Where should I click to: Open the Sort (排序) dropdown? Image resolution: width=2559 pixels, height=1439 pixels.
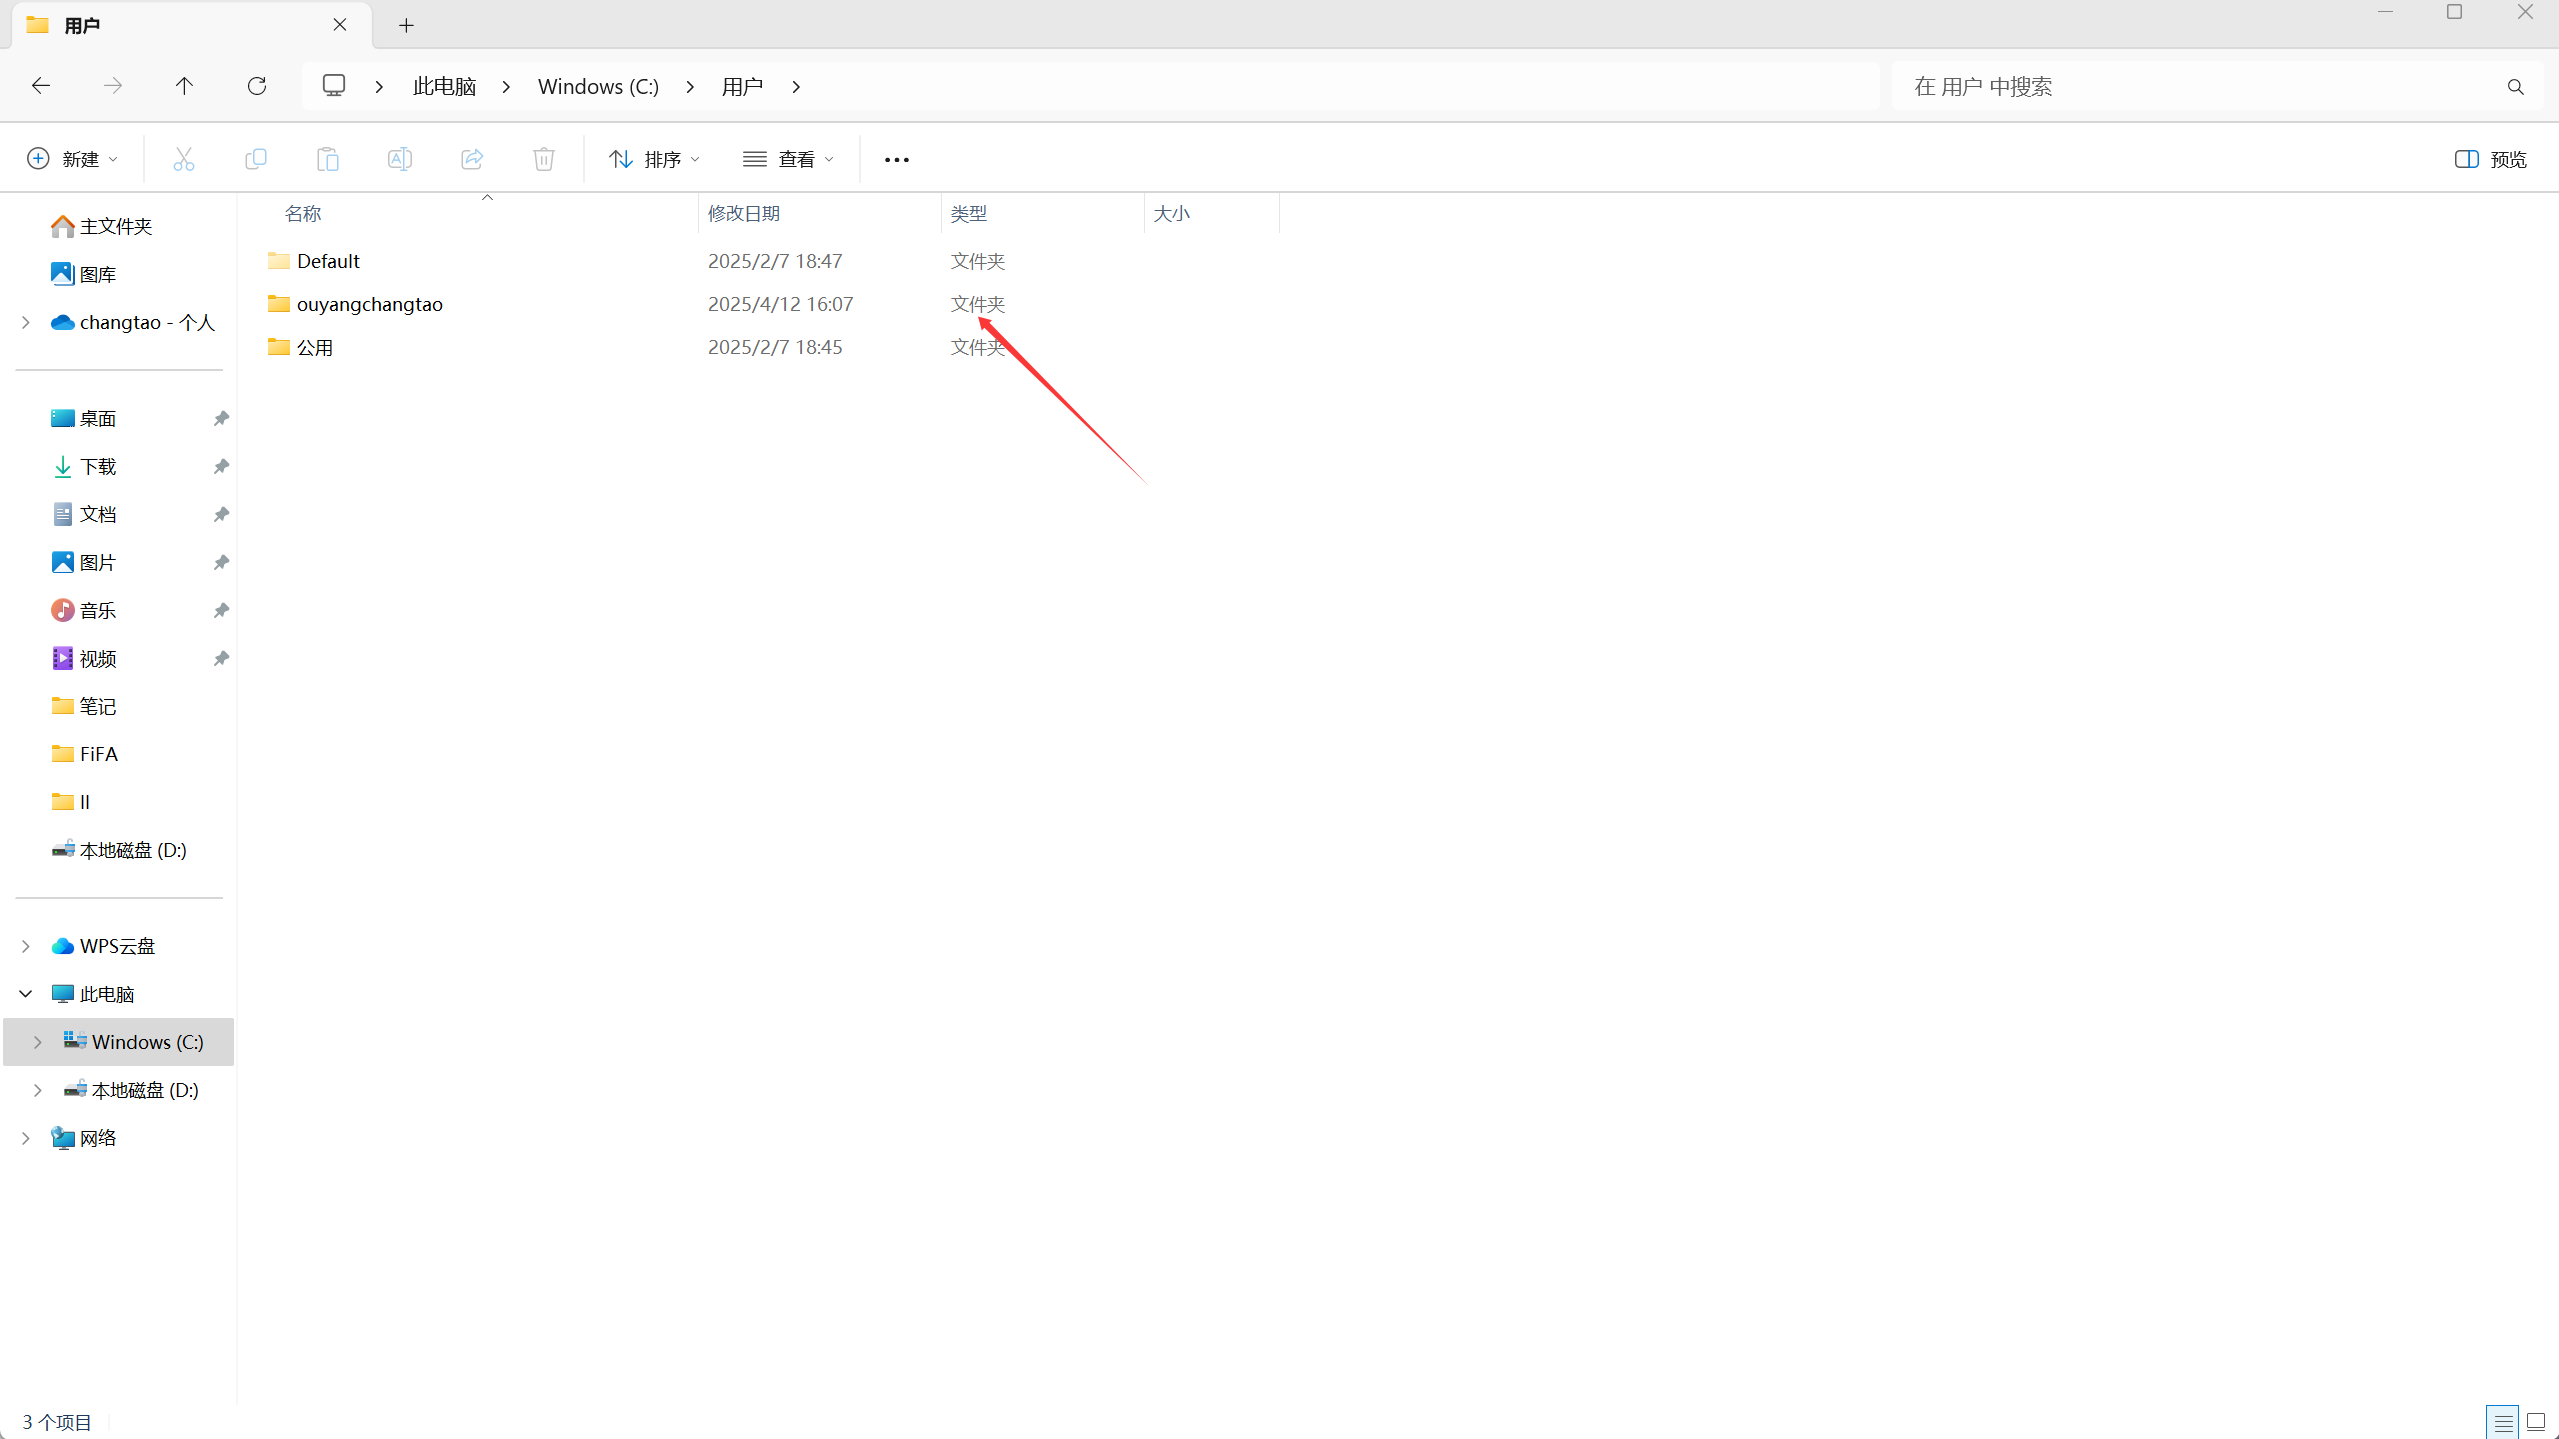654,159
